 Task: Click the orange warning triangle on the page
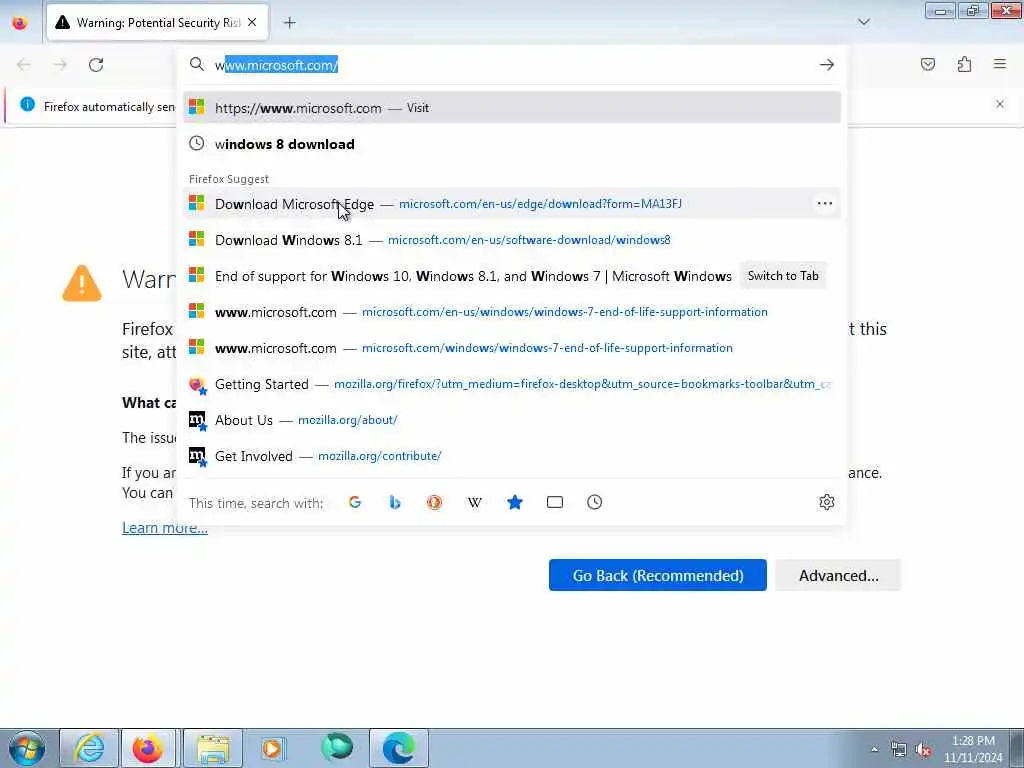pos(82,283)
